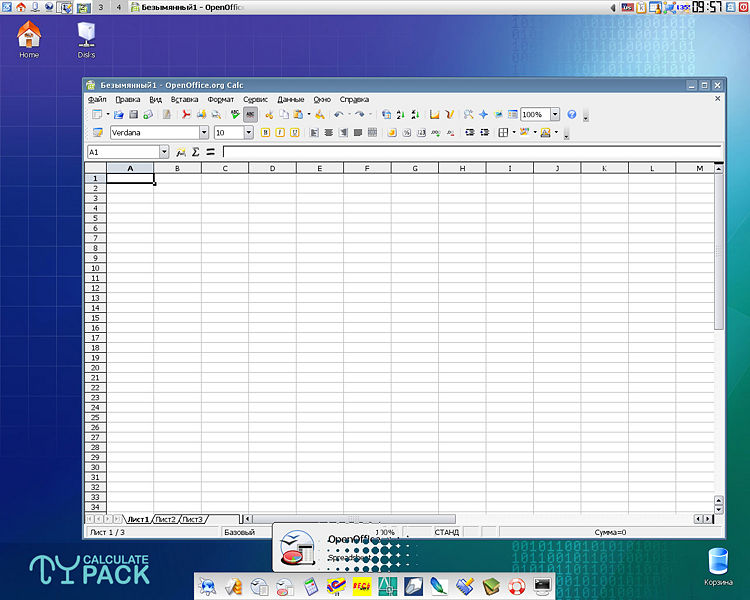Screen dimensions: 750x600
Task: Print the file directly
Action: pos(201,114)
